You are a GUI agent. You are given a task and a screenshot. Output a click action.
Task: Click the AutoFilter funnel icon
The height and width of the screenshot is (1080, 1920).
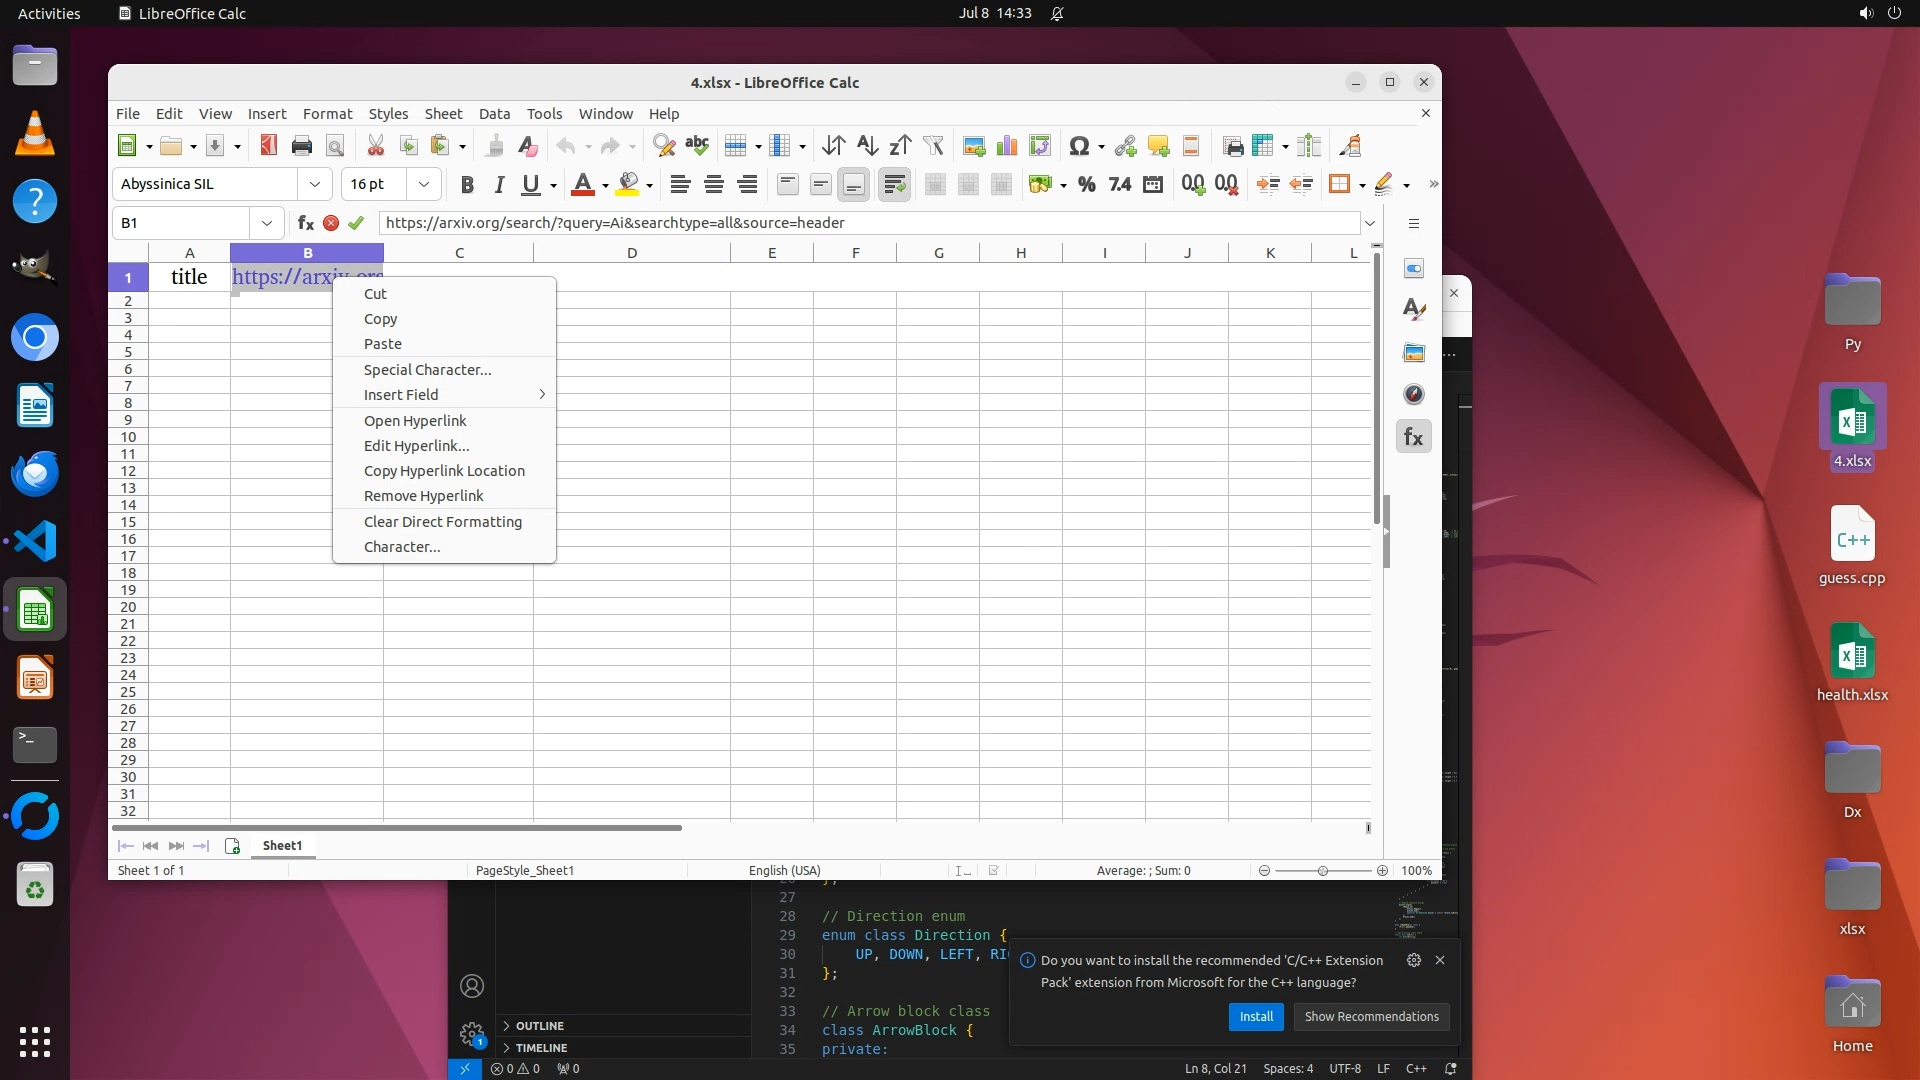click(x=933, y=146)
